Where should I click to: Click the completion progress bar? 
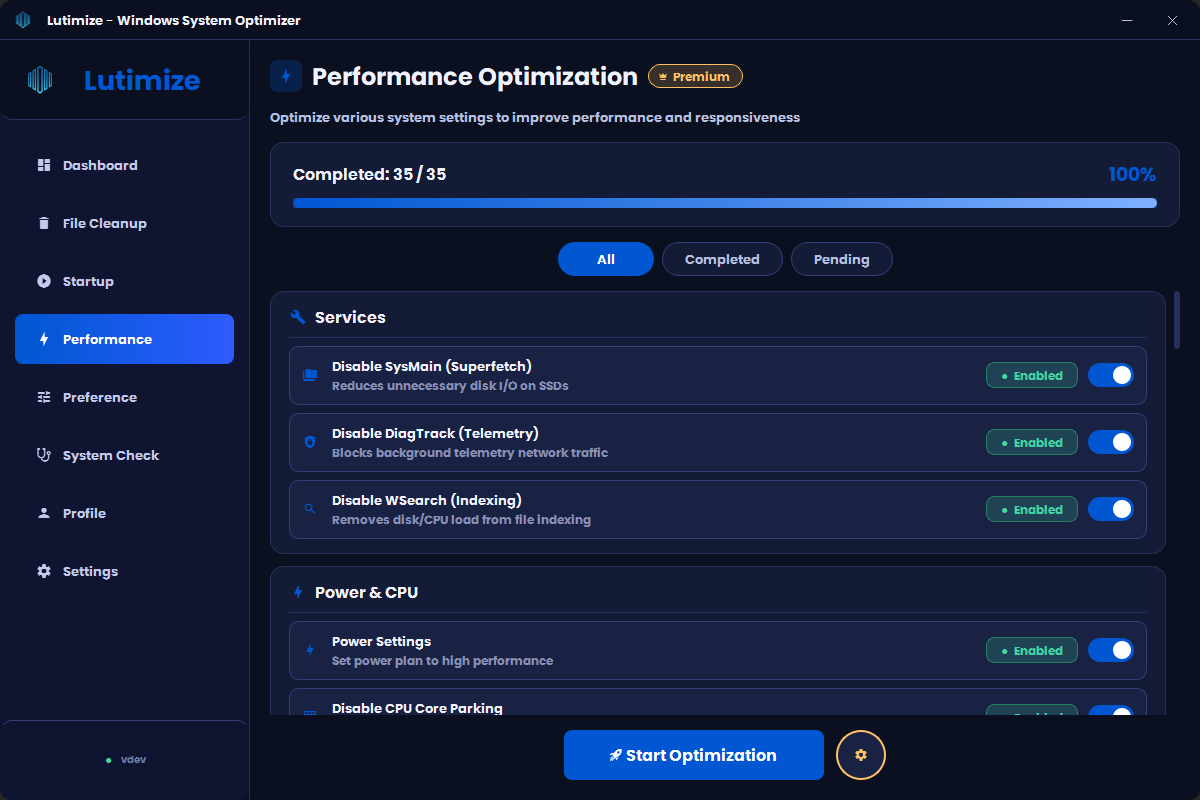[x=725, y=203]
